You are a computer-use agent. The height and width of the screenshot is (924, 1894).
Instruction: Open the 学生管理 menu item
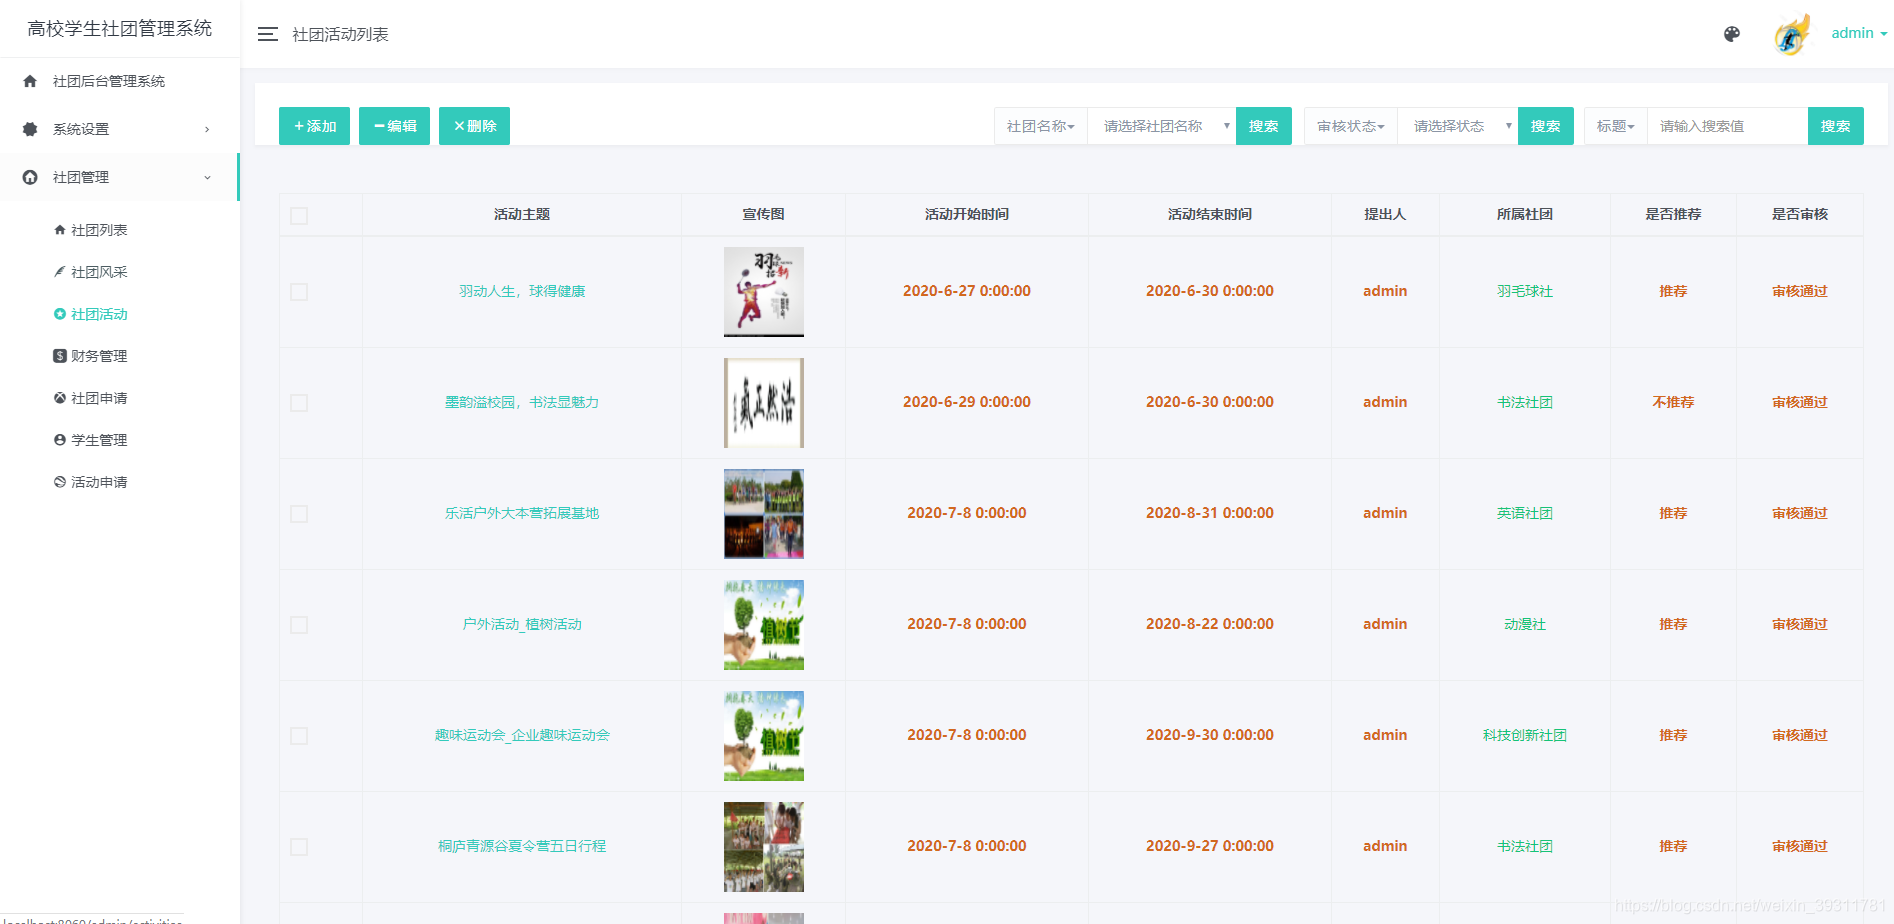click(x=99, y=440)
